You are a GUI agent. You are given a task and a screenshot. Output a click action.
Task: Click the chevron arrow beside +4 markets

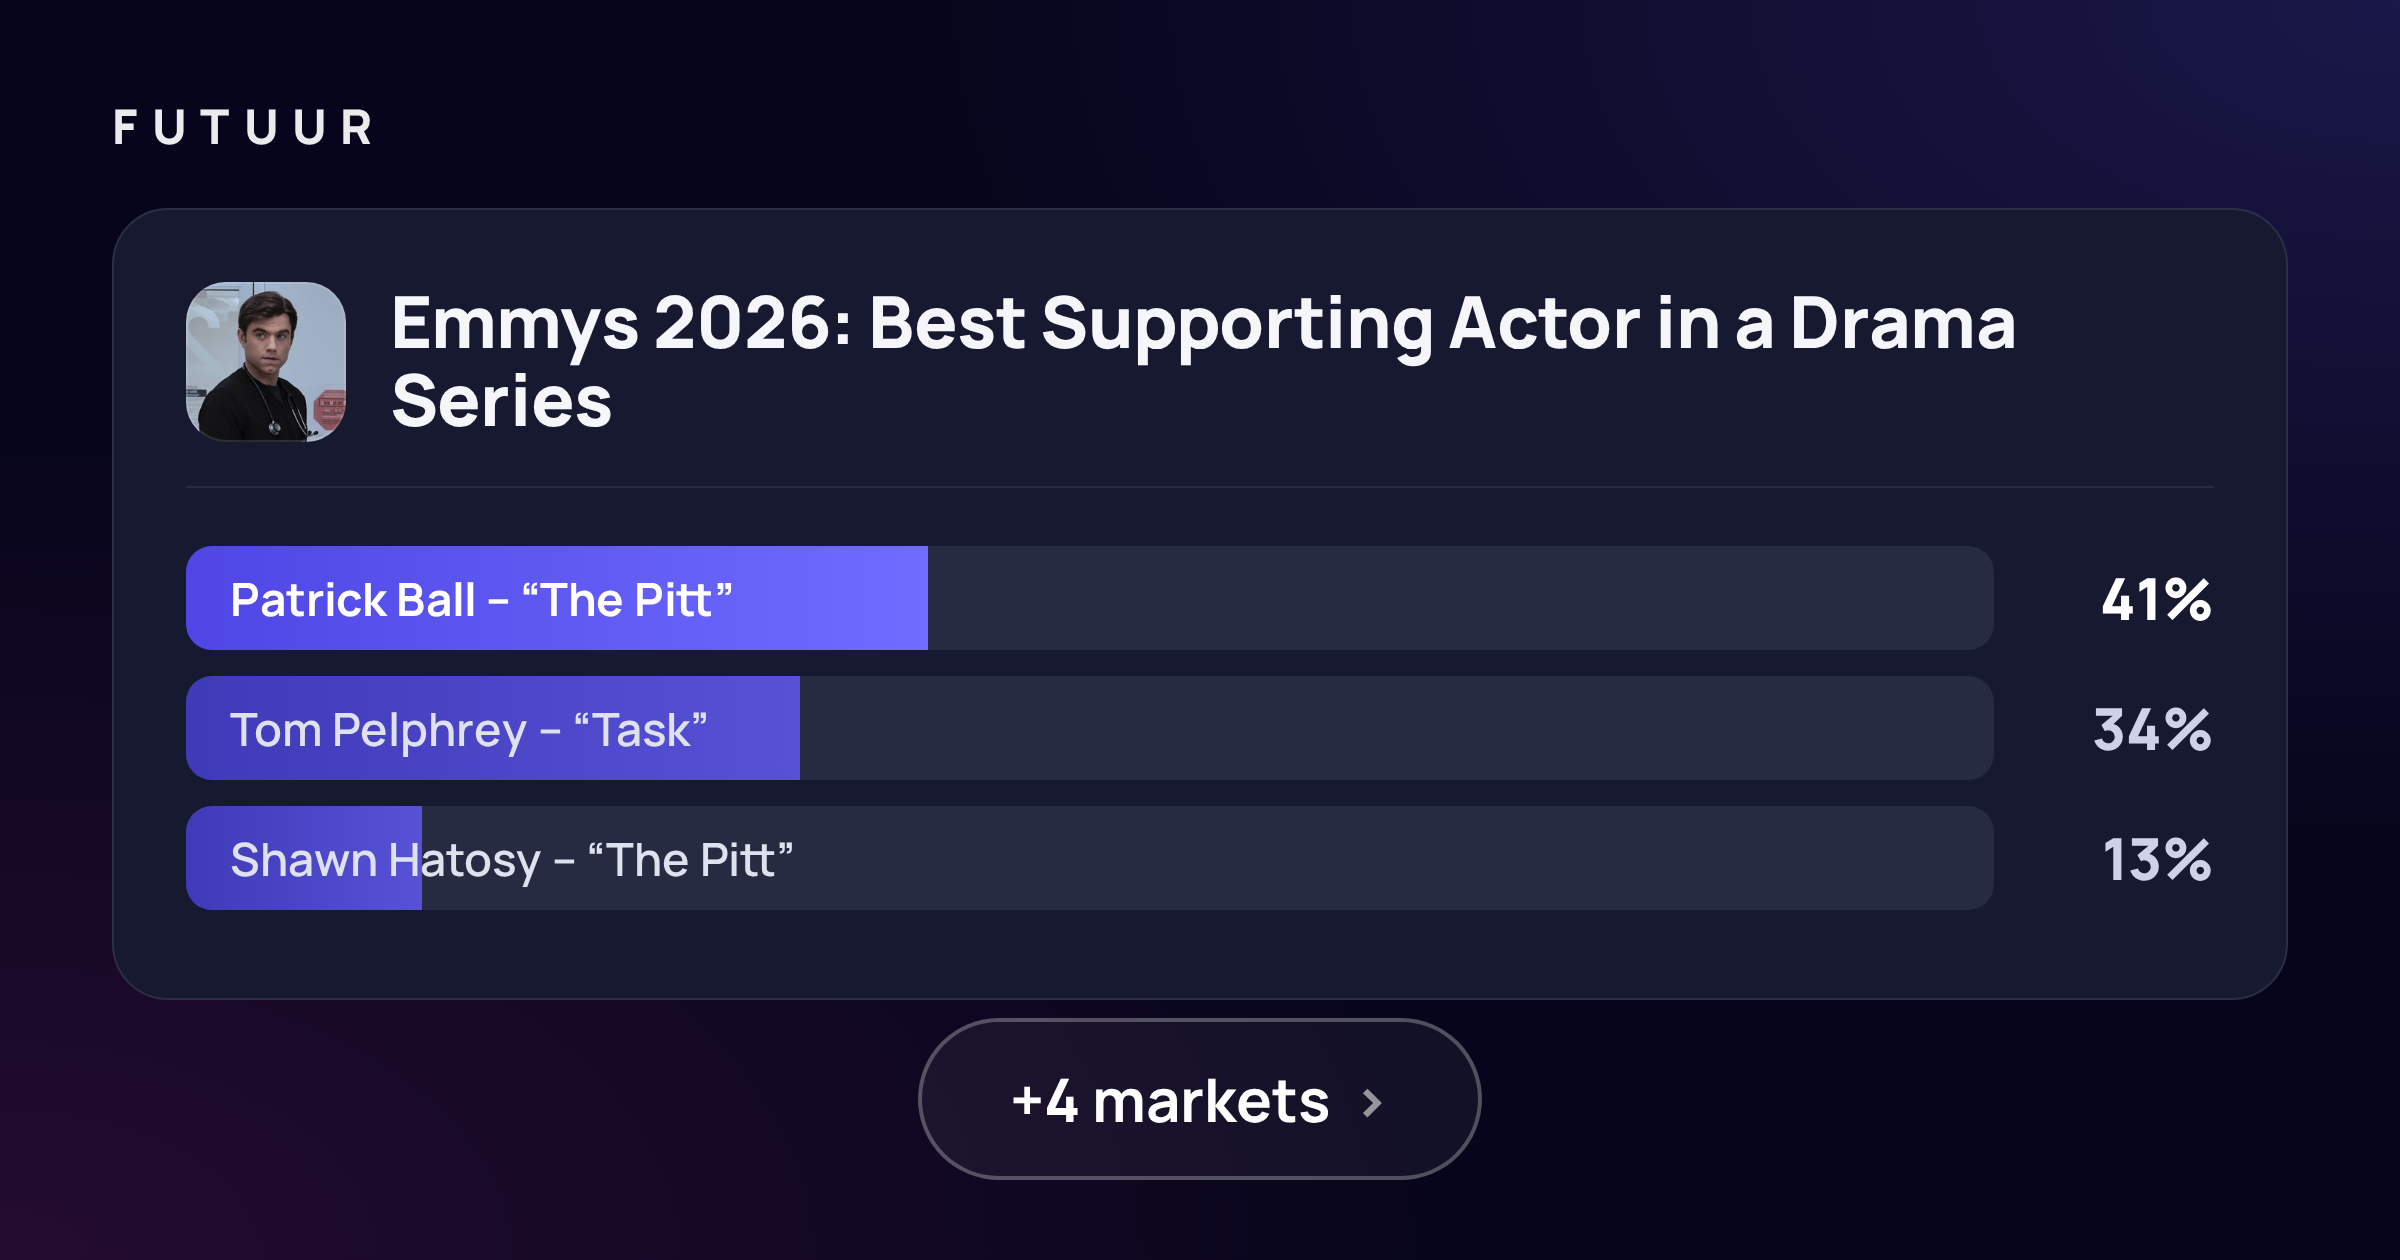coord(1373,1103)
